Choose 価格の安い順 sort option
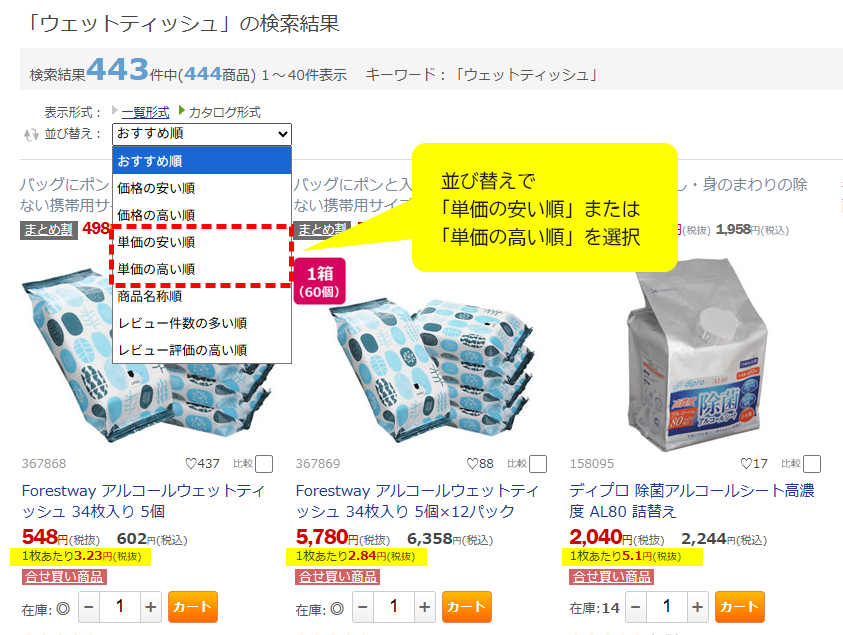Screen dimensions: 843x635 point(202,188)
